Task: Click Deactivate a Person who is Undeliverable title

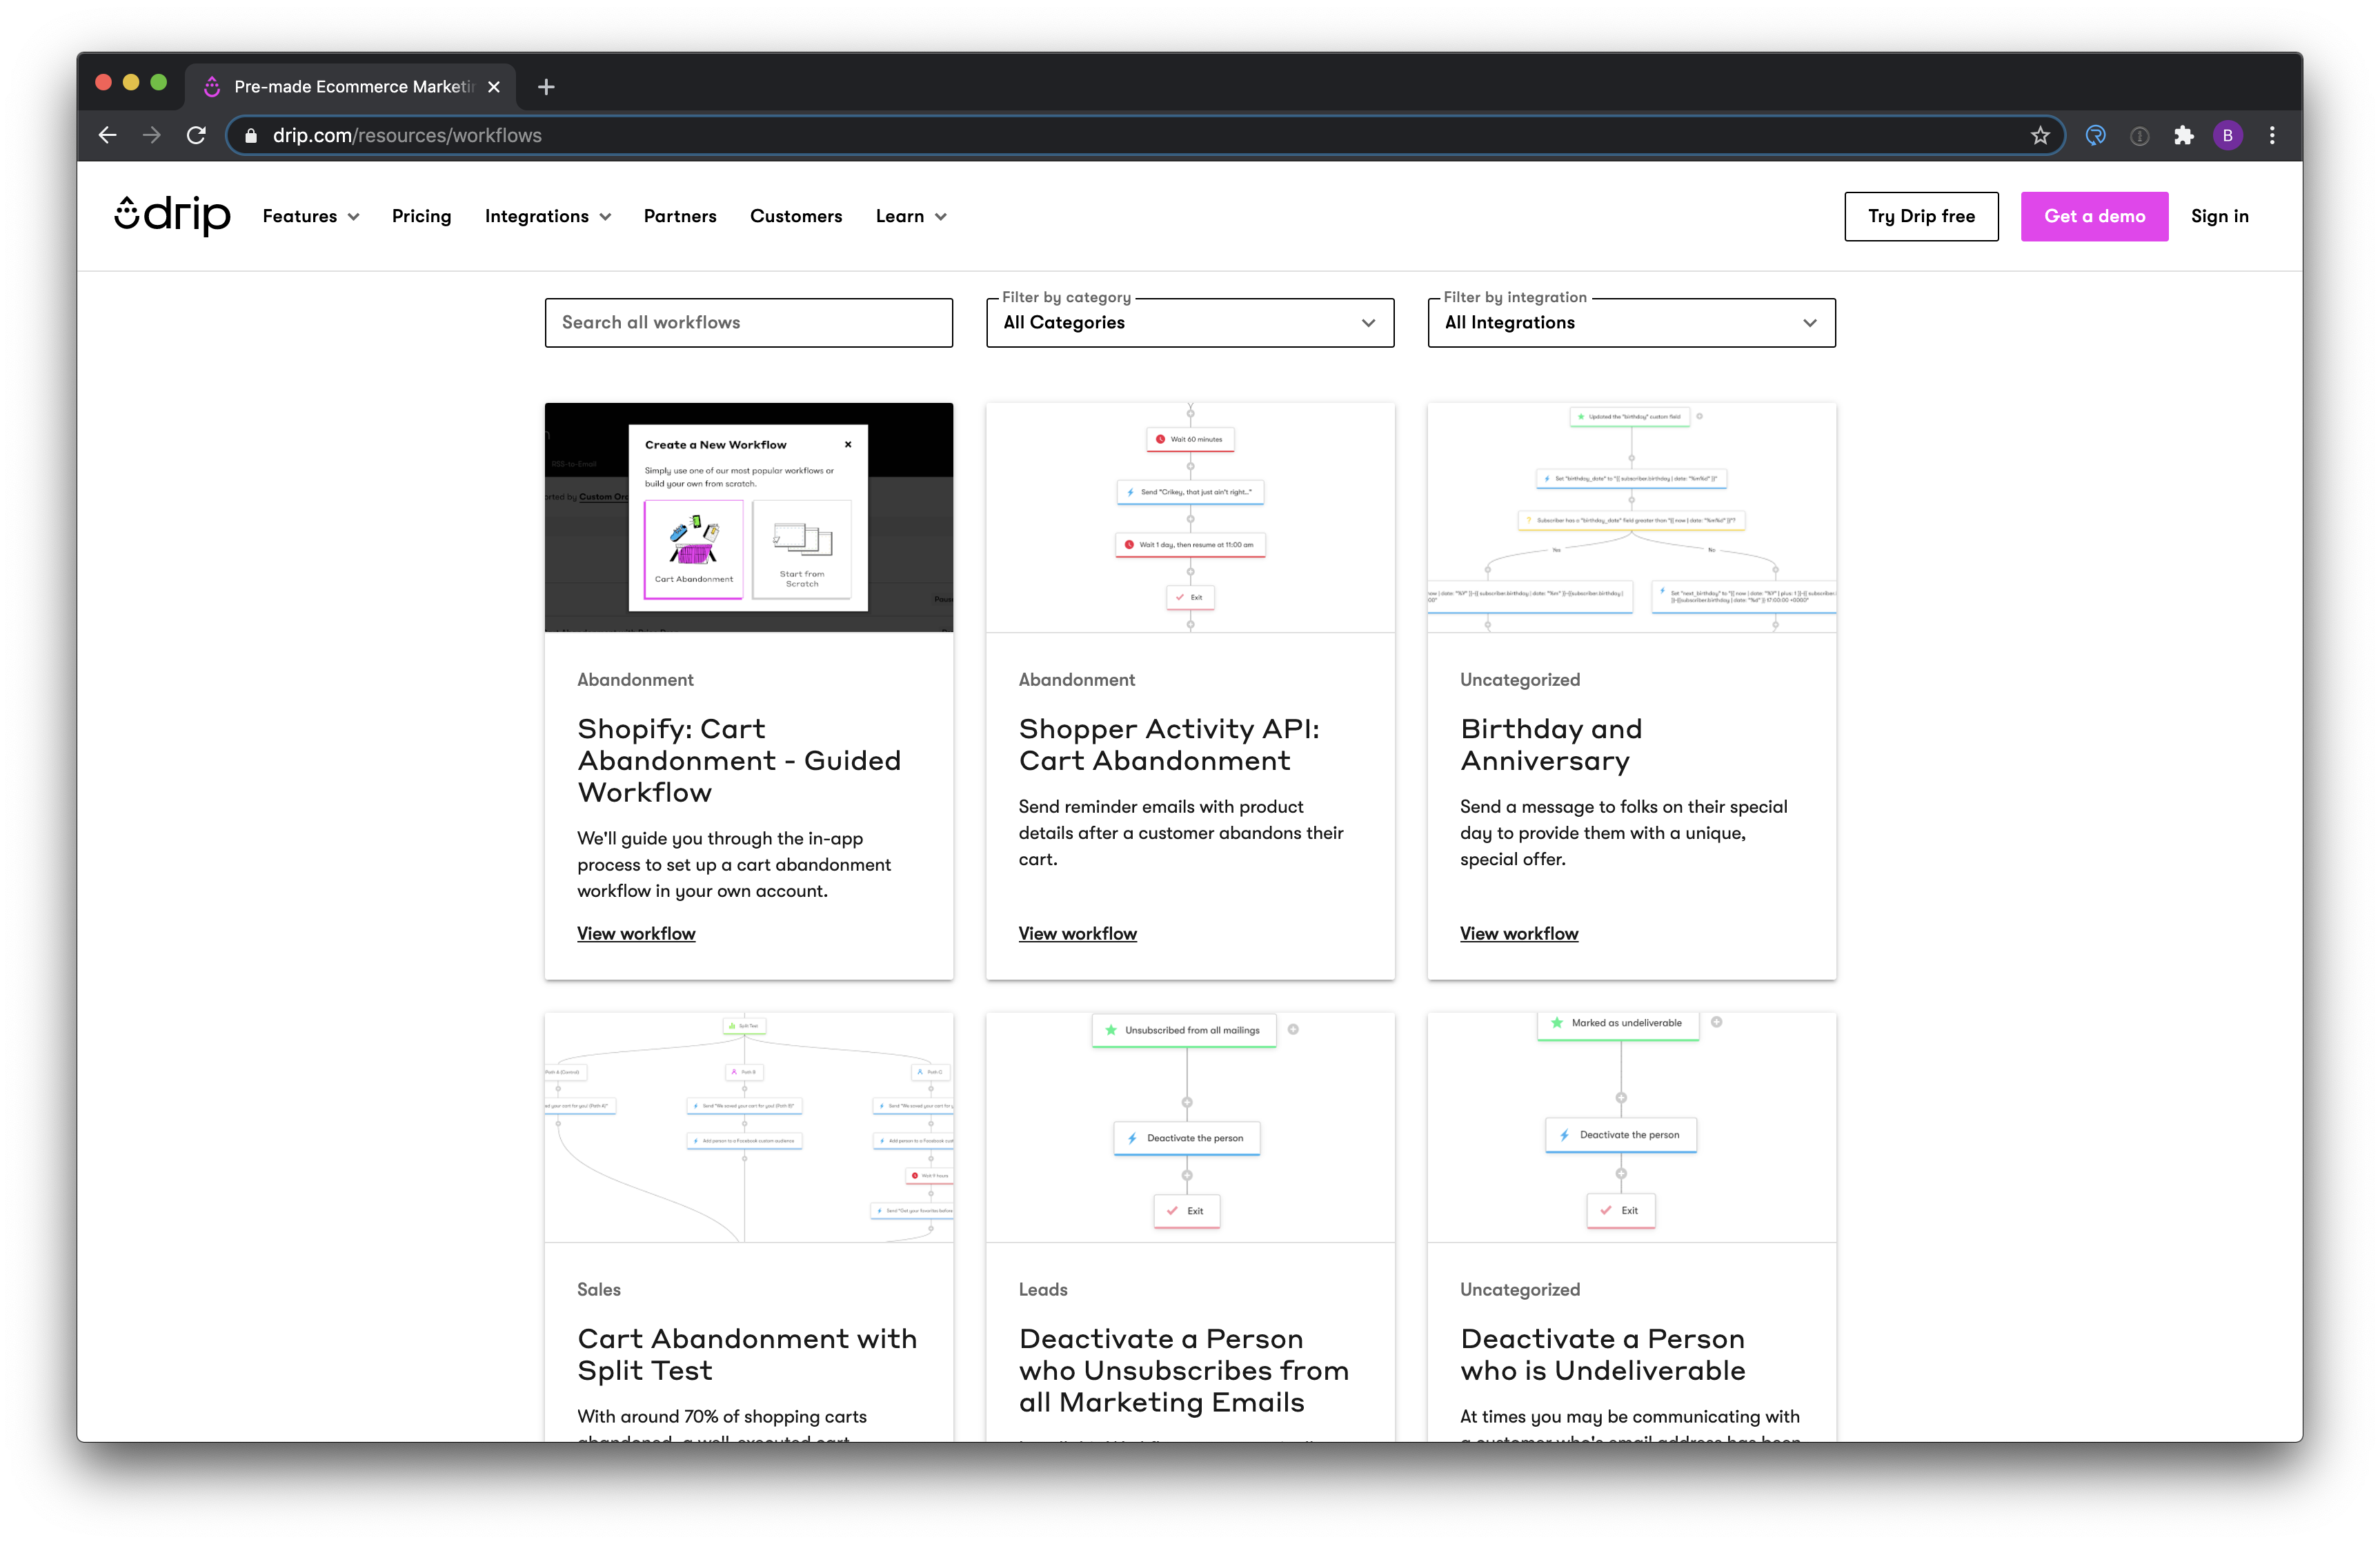Action: click(1603, 1354)
